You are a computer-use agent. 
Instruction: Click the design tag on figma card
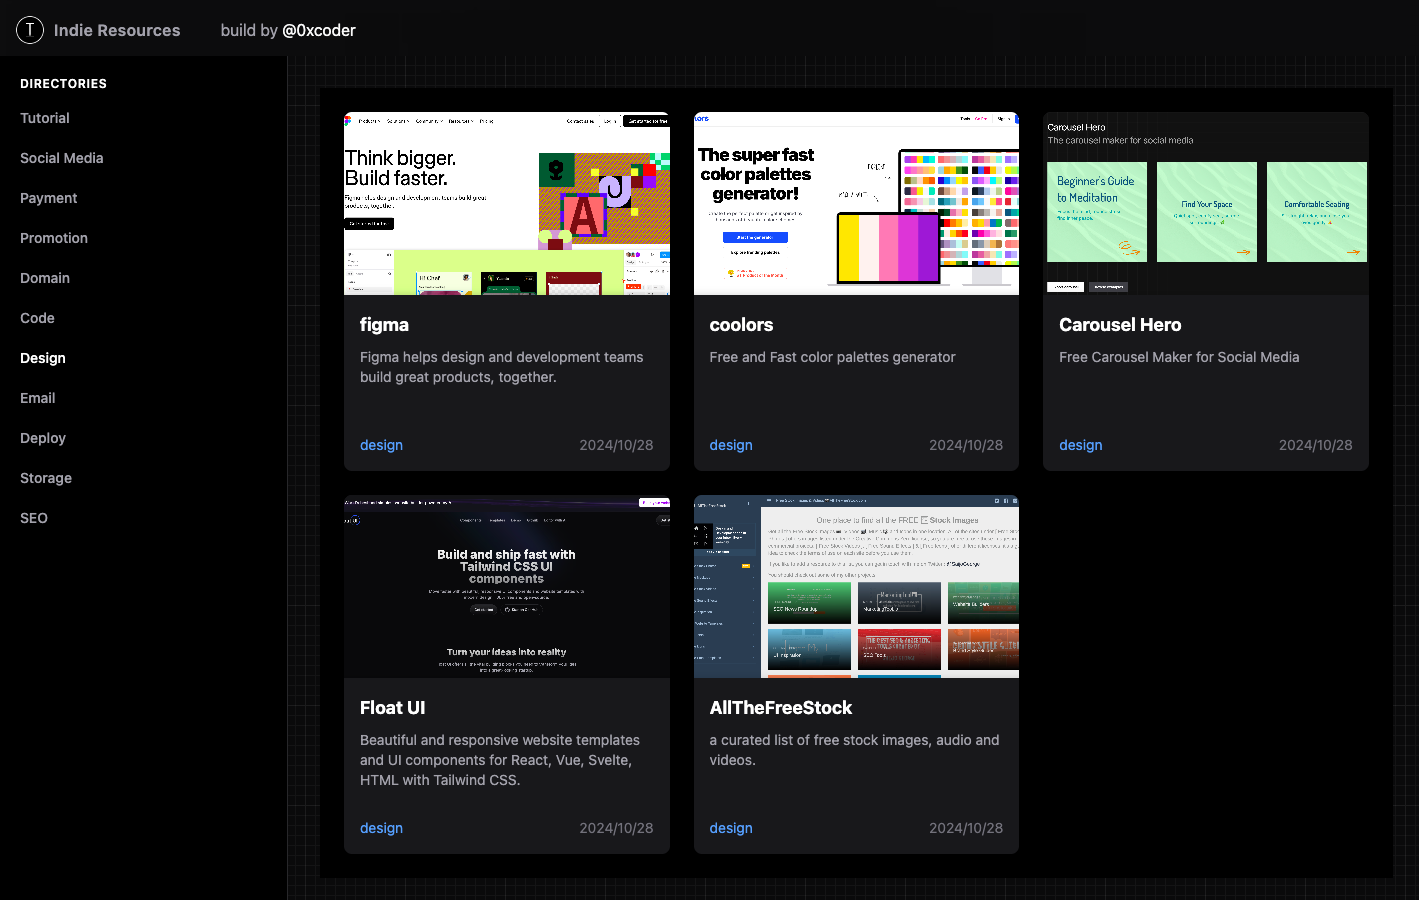click(381, 445)
